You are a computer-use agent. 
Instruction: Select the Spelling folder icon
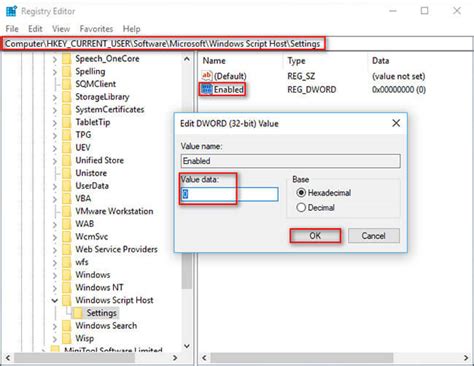tap(67, 72)
